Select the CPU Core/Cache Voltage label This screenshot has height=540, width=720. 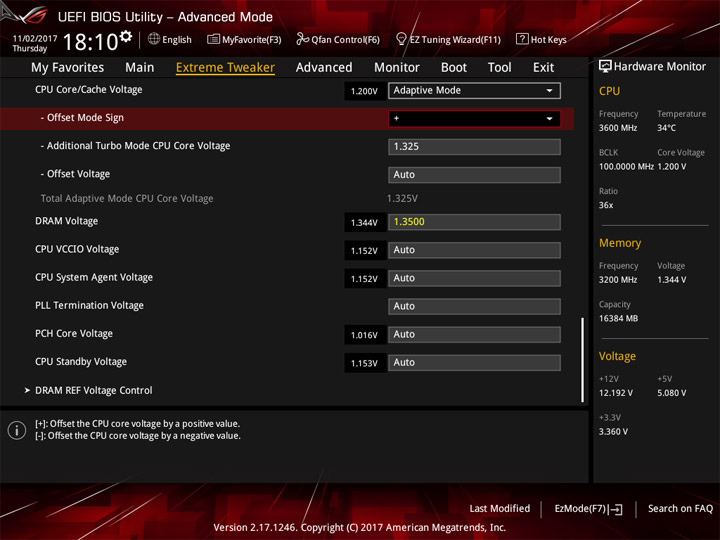[89, 90]
